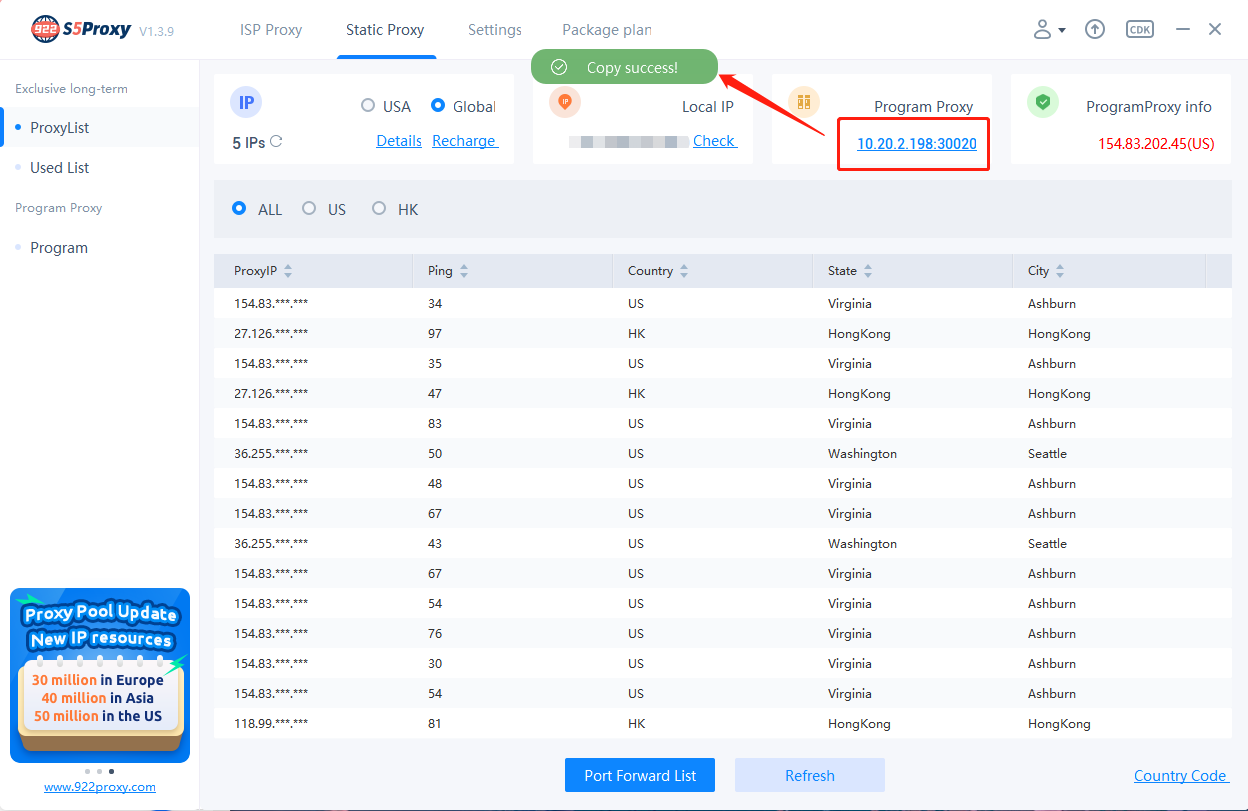The width and height of the screenshot is (1248, 811).
Task: Click the Recharge link
Action: 465,141
